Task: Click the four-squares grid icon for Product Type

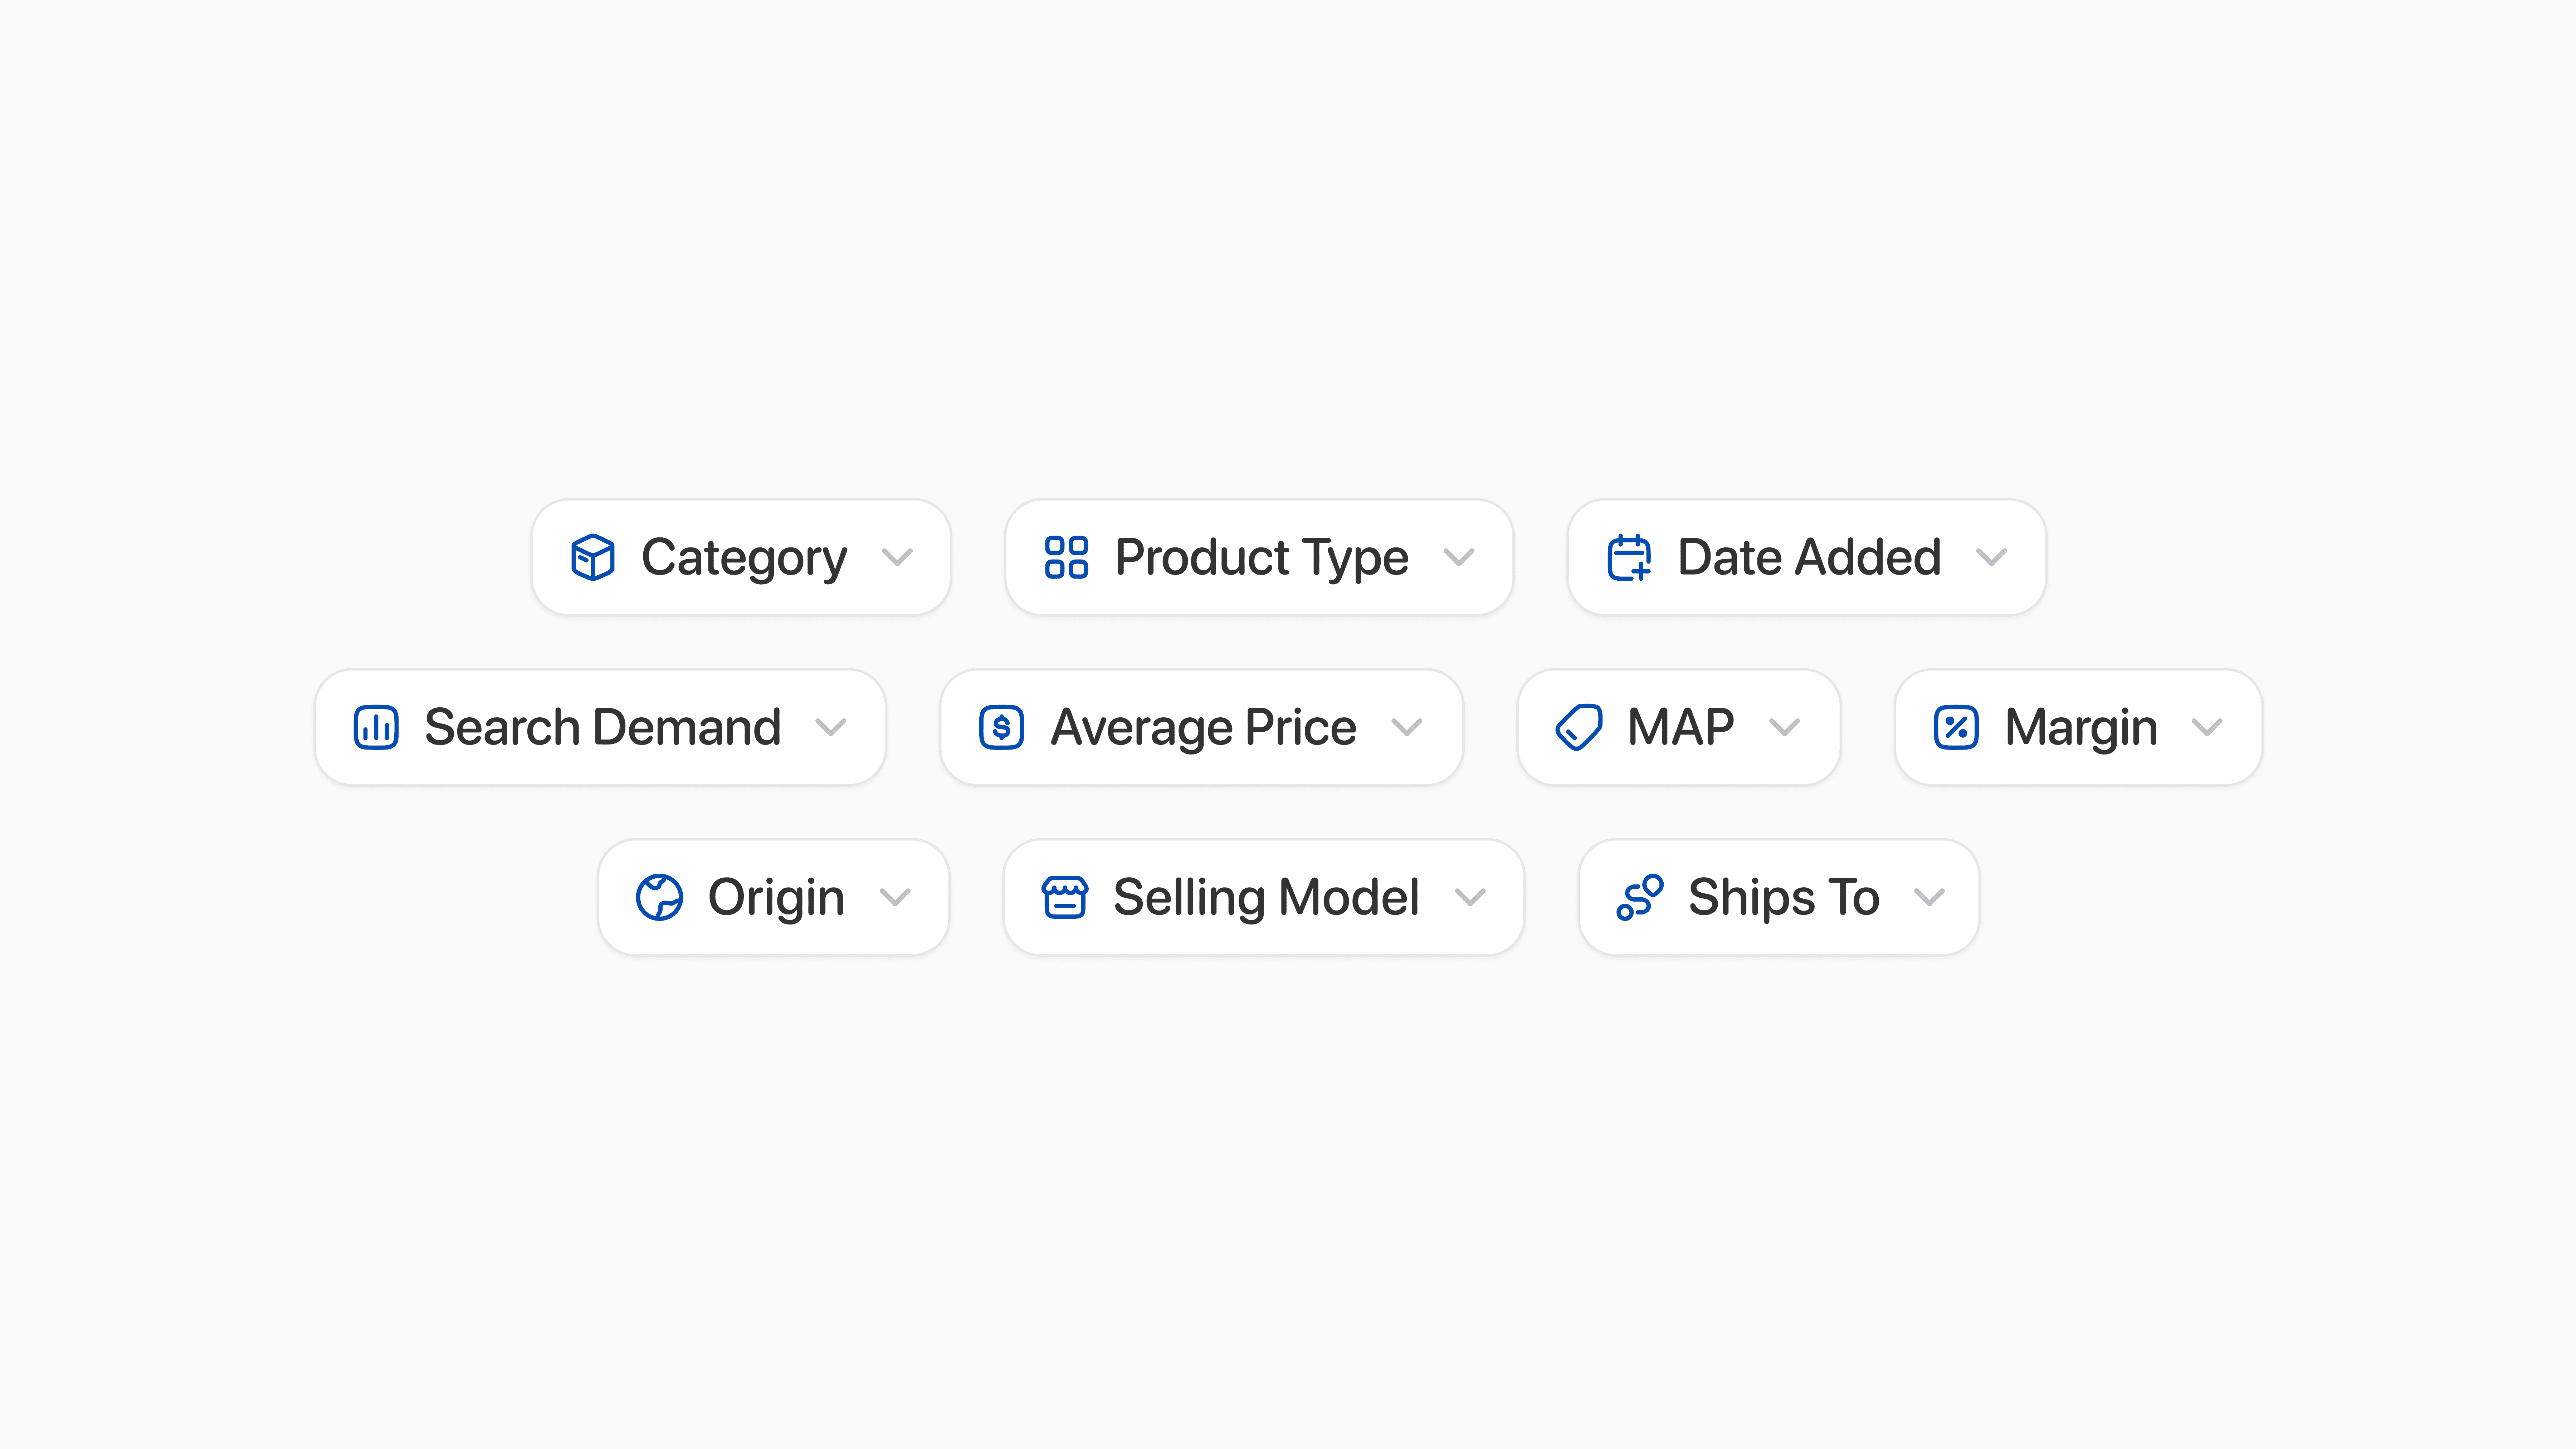Action: (1066, 557)
